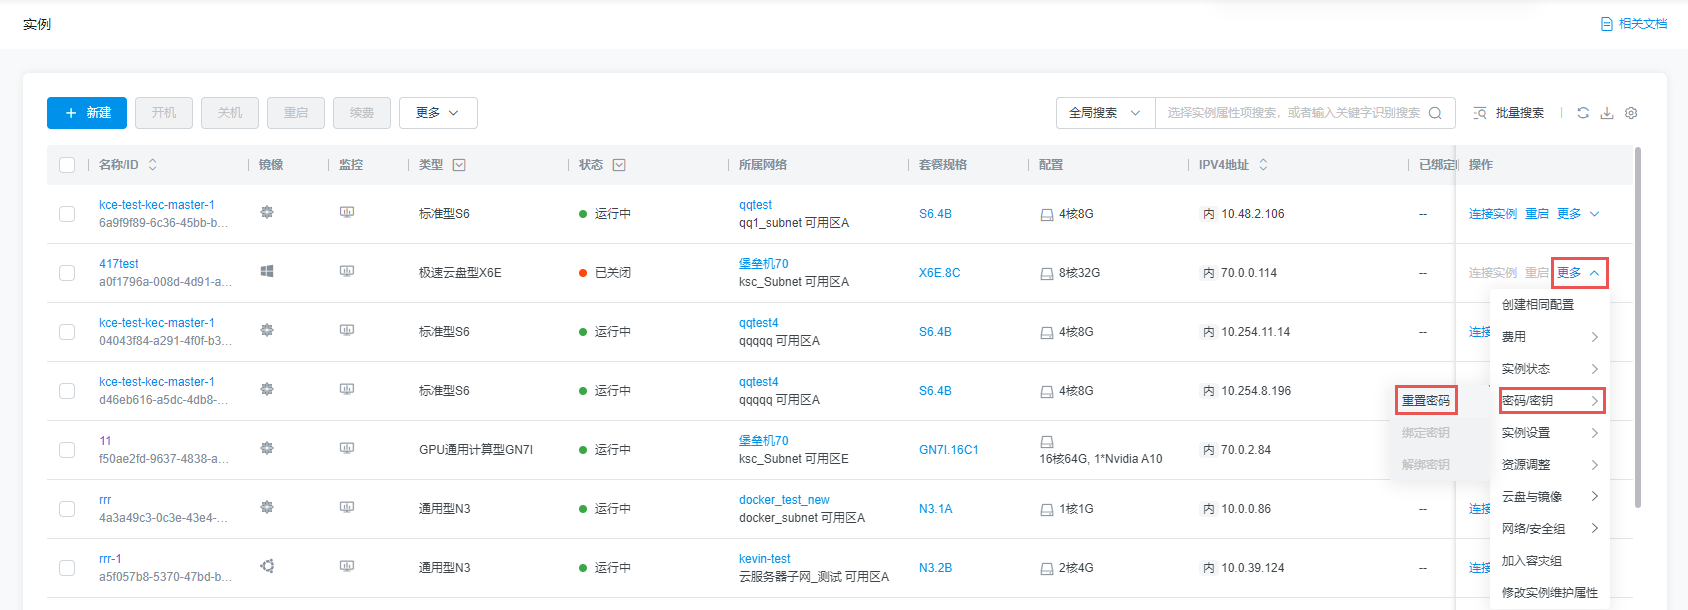Viewport: 1688px width, 610px height.
Task: Check the box for 417test instance
Action: tap(67, 273)
